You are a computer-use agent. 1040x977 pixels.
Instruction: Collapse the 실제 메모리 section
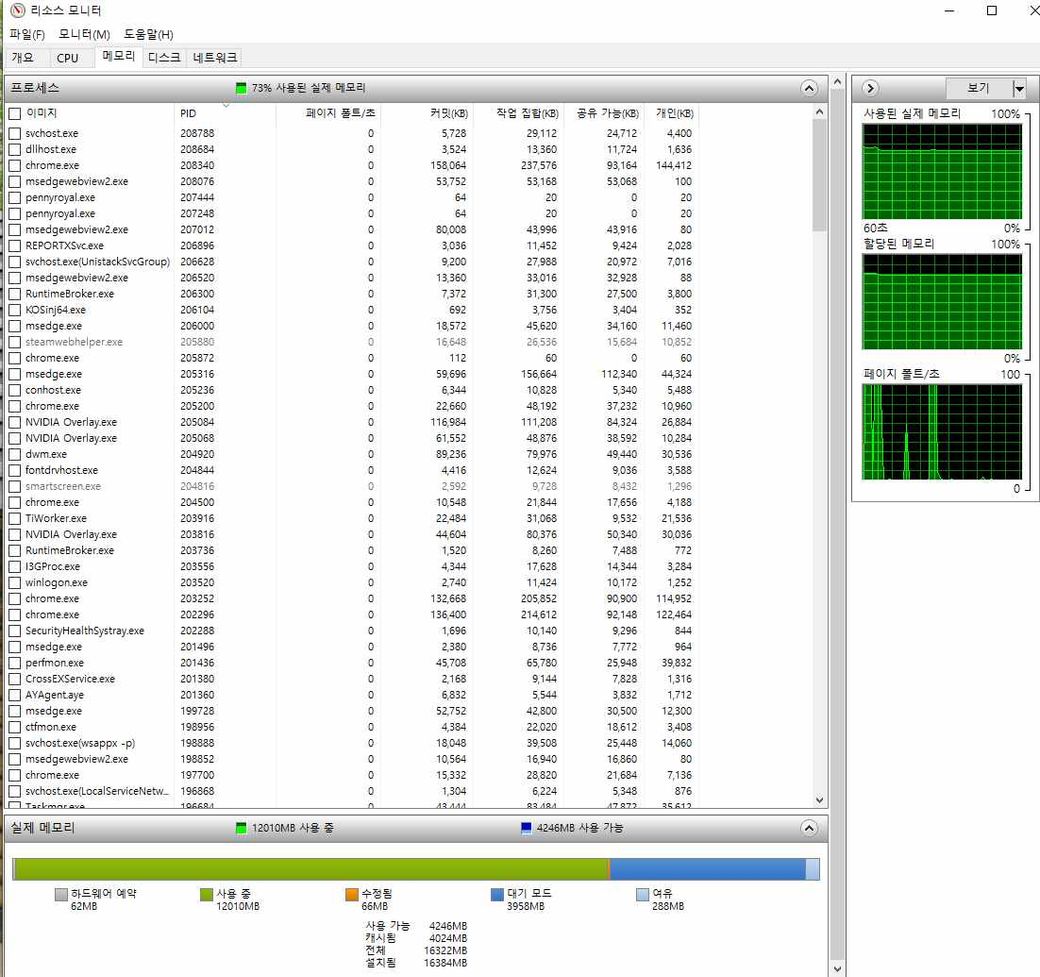tap(809, 828)
